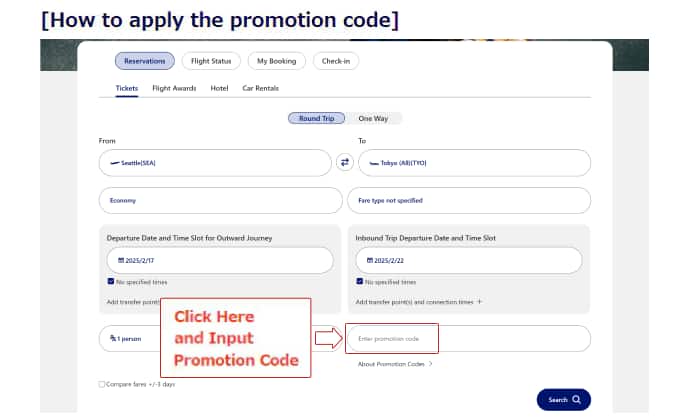Image resolution: width=700 pixels, height=420 pixels.
Task: Uncheck outward 'No specified times' checkbox
Action: [110, 282]
